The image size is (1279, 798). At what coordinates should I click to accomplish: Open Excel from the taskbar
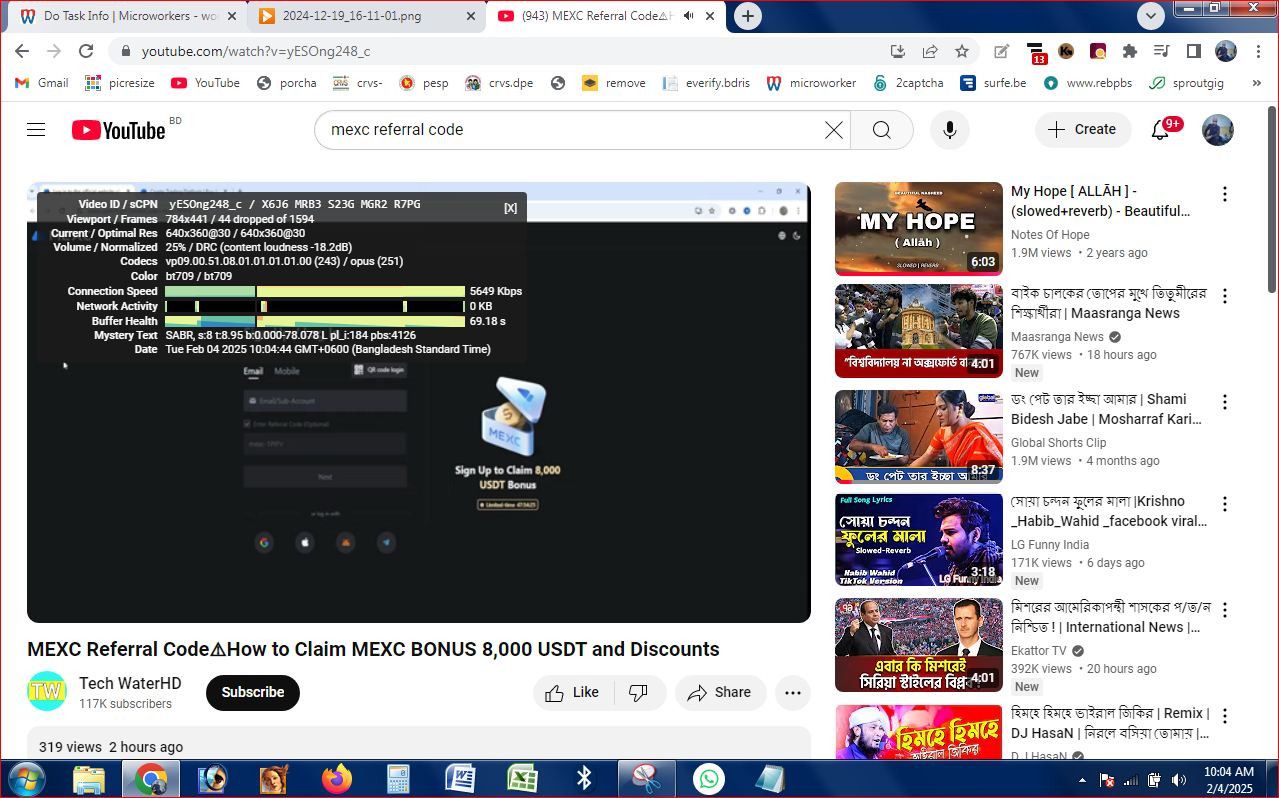[522, 779]
